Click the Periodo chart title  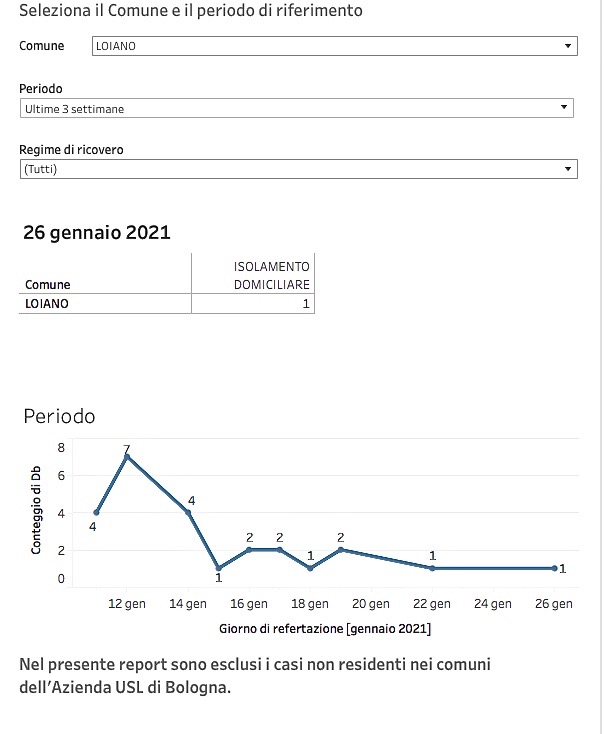(x=59, y=416)
